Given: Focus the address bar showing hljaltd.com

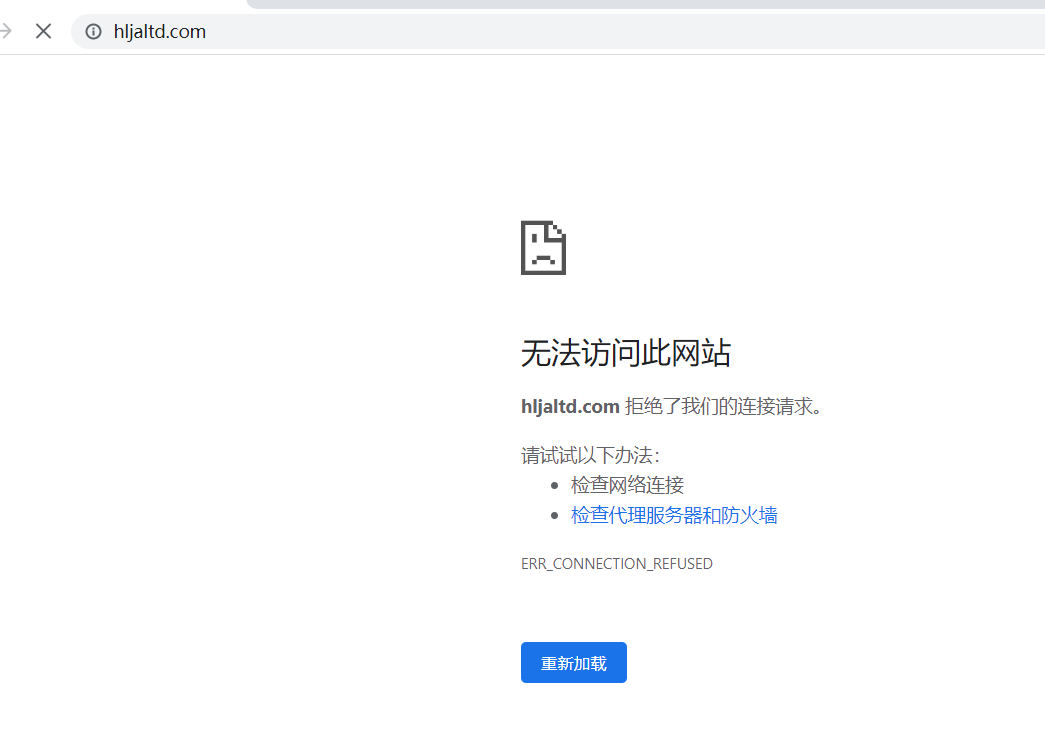Looking at the screenshot, I should pyautogui.click(x=160, y=32).
